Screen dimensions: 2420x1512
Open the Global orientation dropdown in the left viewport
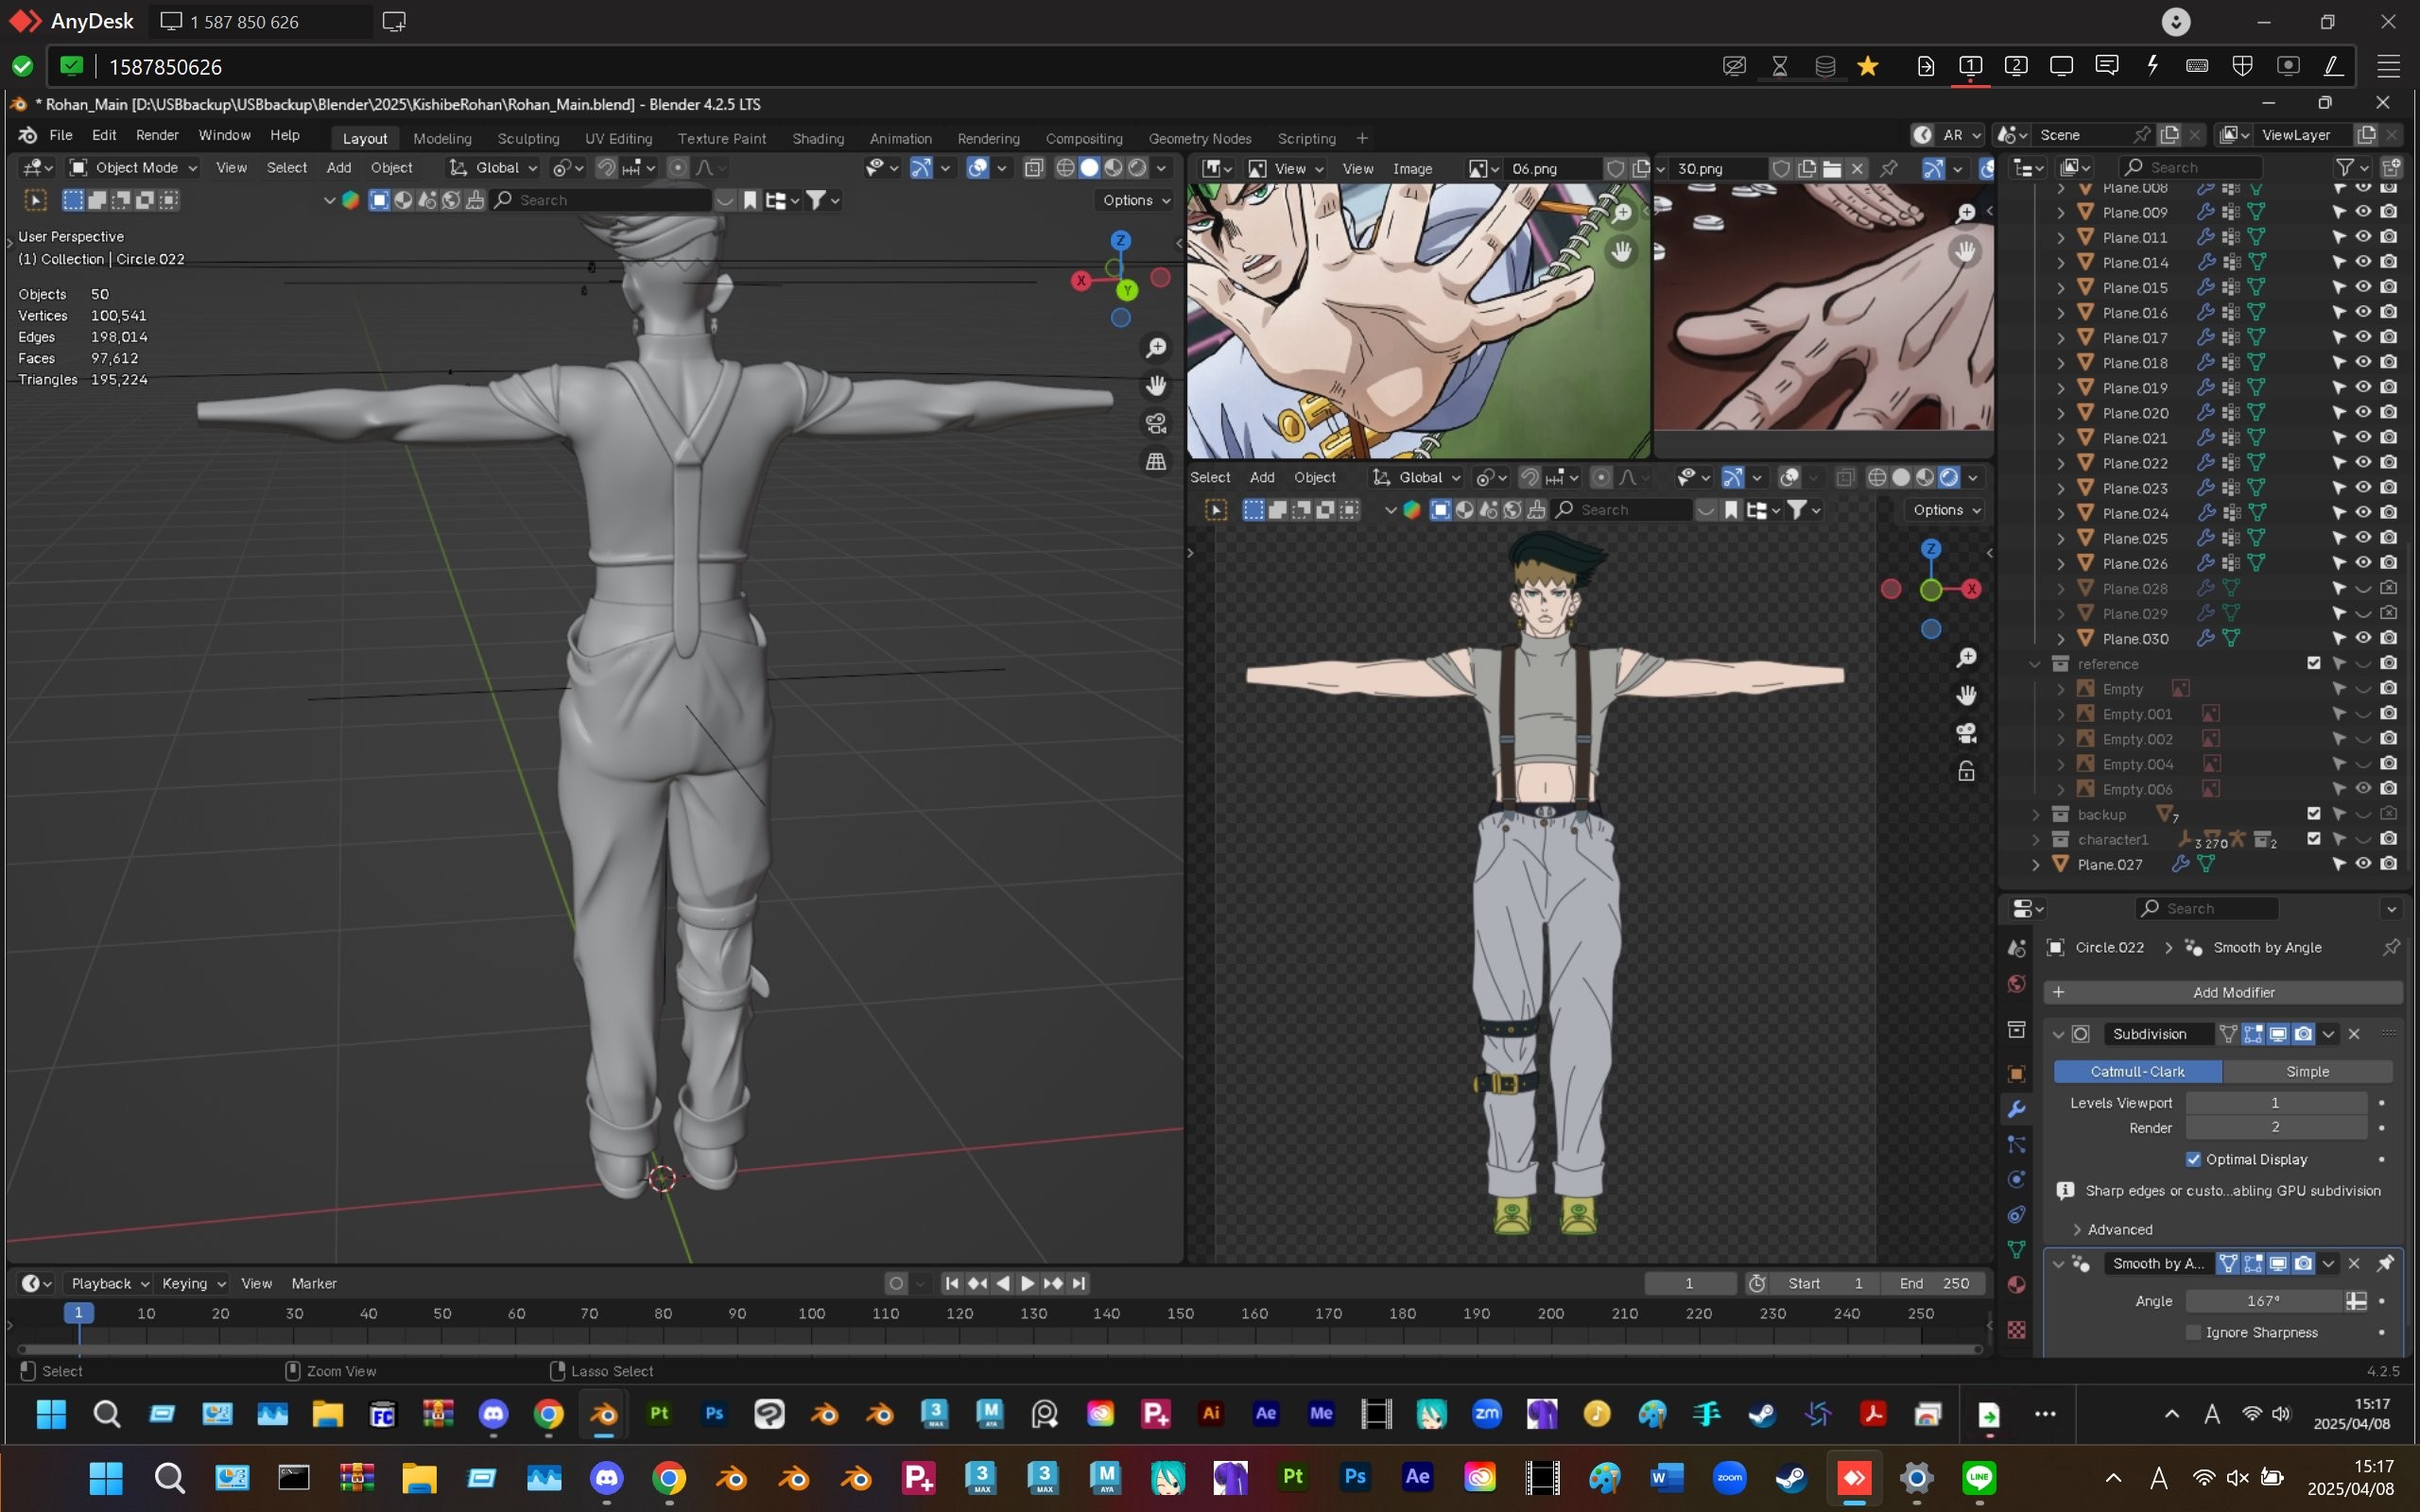click(x=494, y=168)
